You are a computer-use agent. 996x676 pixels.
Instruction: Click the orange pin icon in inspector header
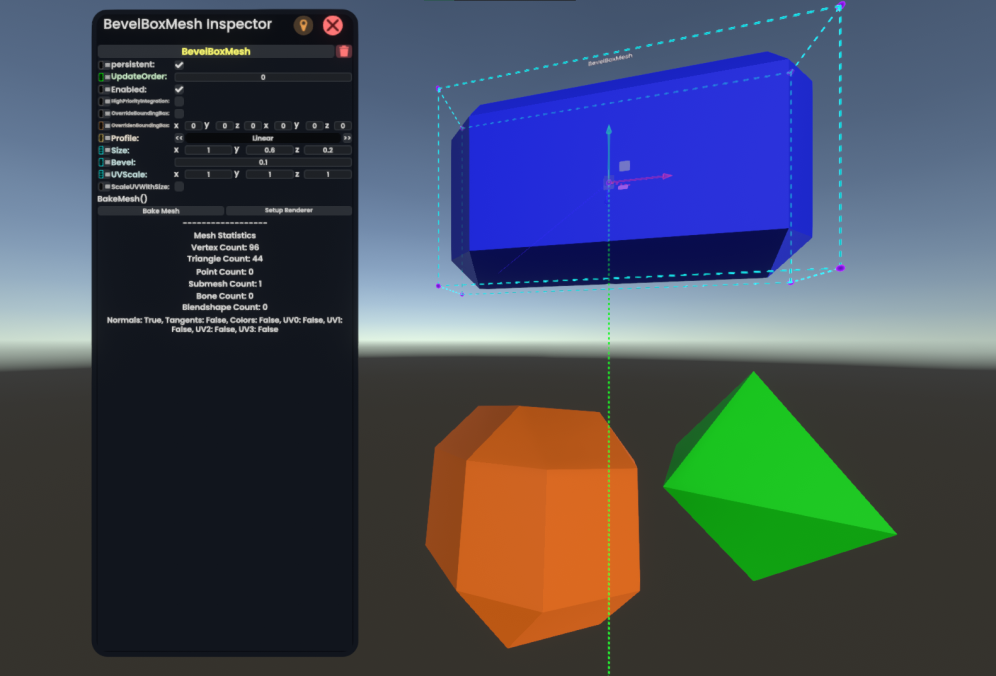coord(303,25)
